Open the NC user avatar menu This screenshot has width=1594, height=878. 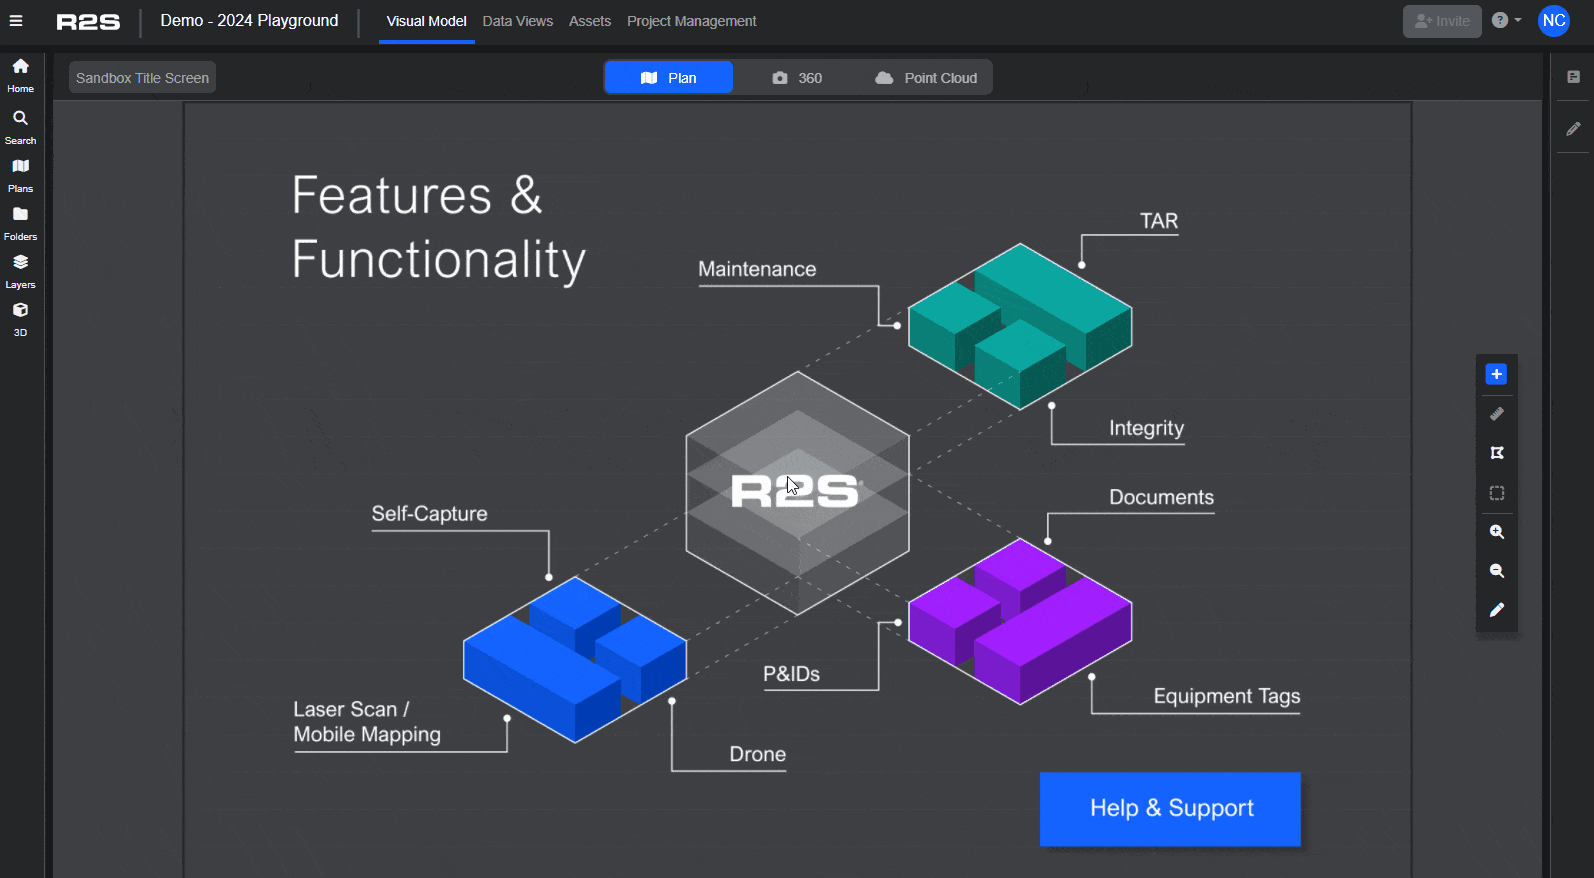click(1554, 21)
